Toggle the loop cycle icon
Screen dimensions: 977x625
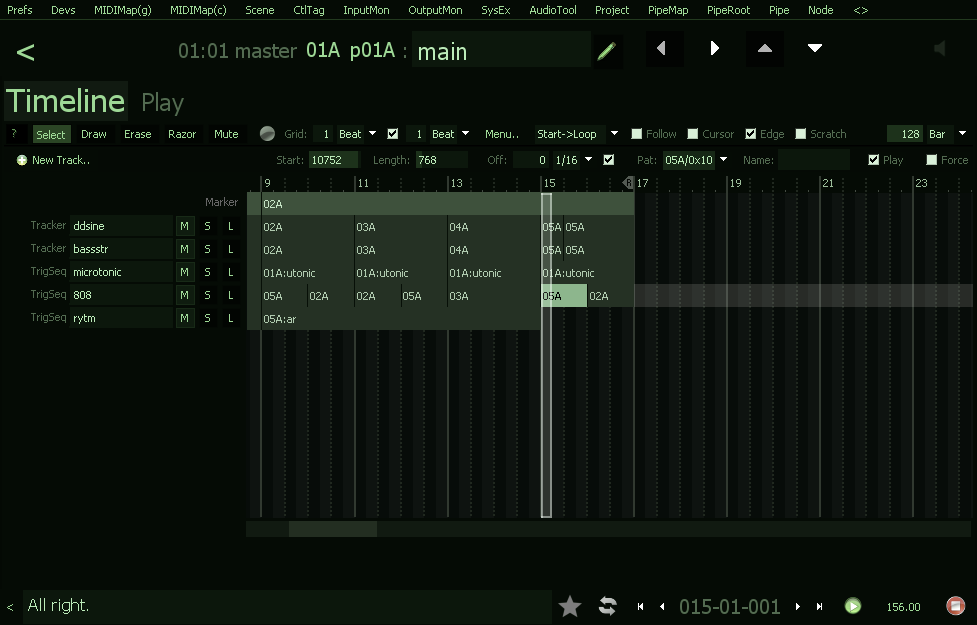pyautogui.click(x=607, y=606)
